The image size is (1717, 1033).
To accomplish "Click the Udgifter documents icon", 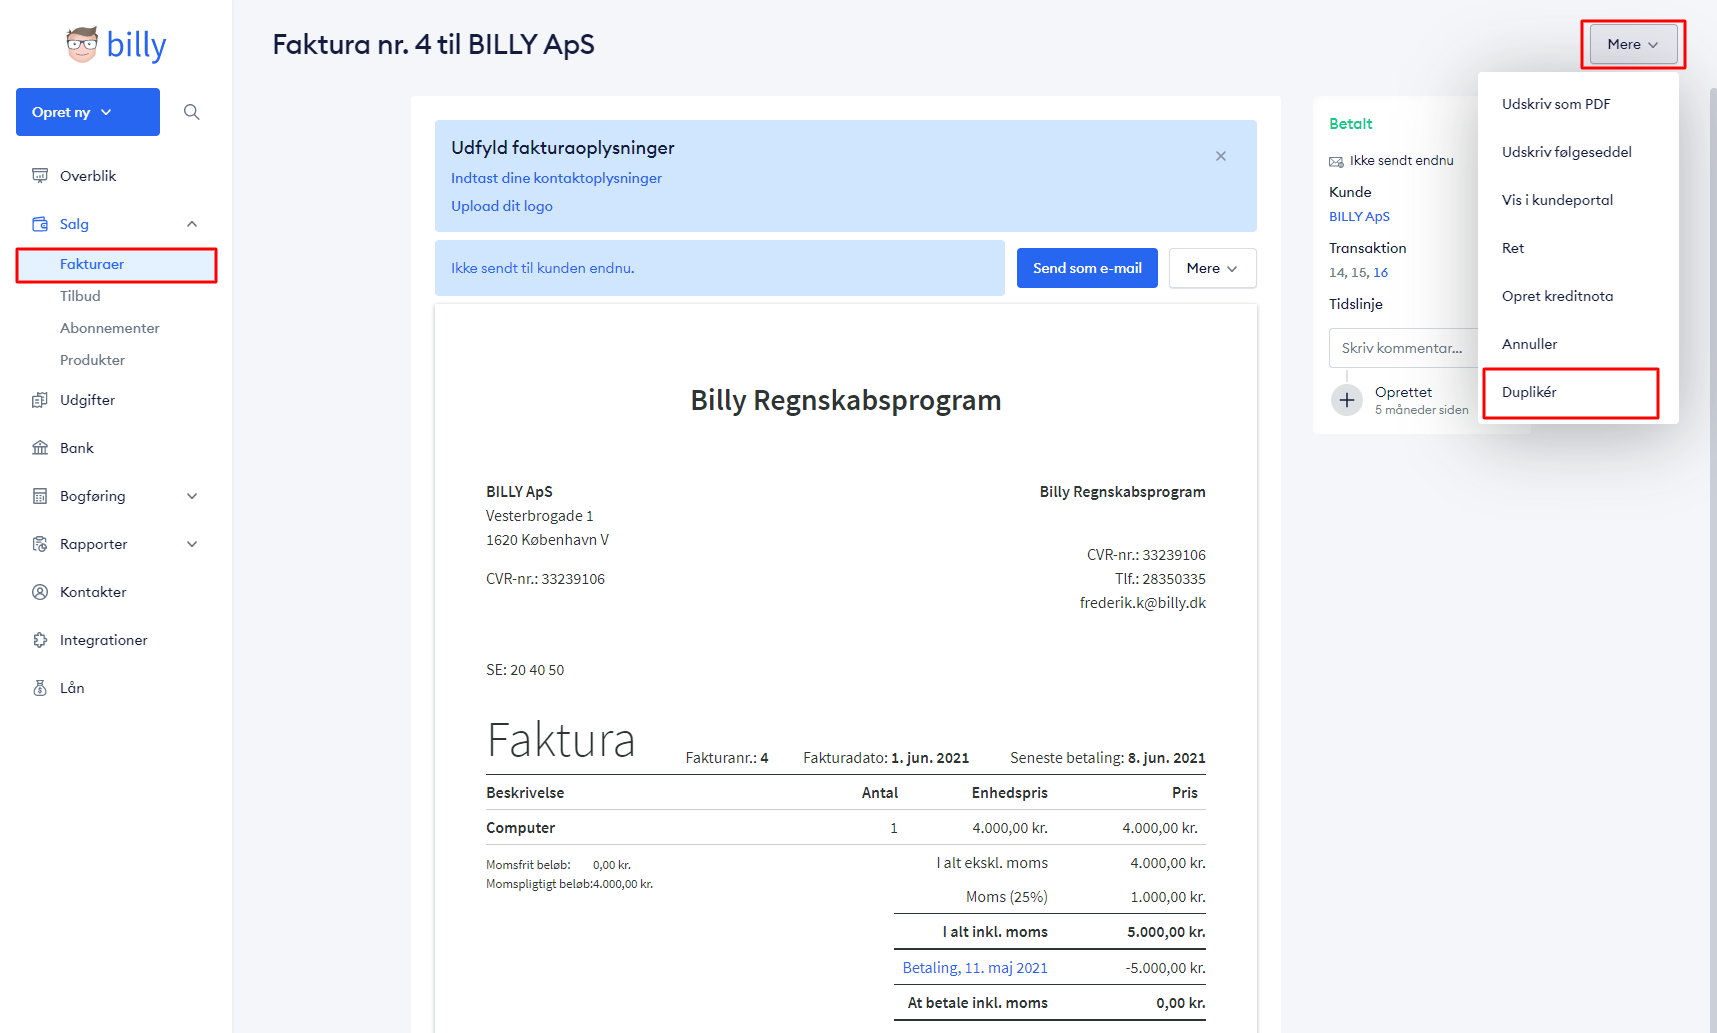I will [40, 400].
